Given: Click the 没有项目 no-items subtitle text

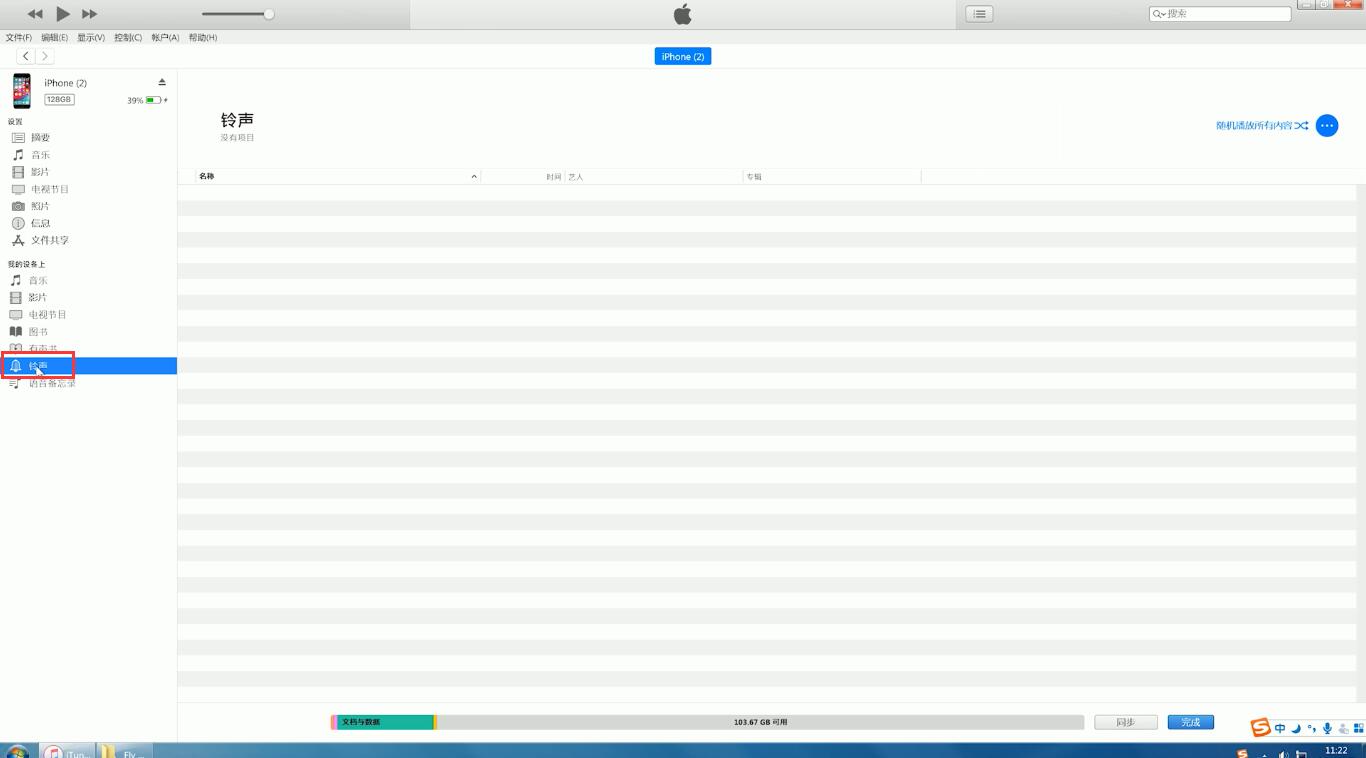Looking at the screenshot, I should 237,138.
